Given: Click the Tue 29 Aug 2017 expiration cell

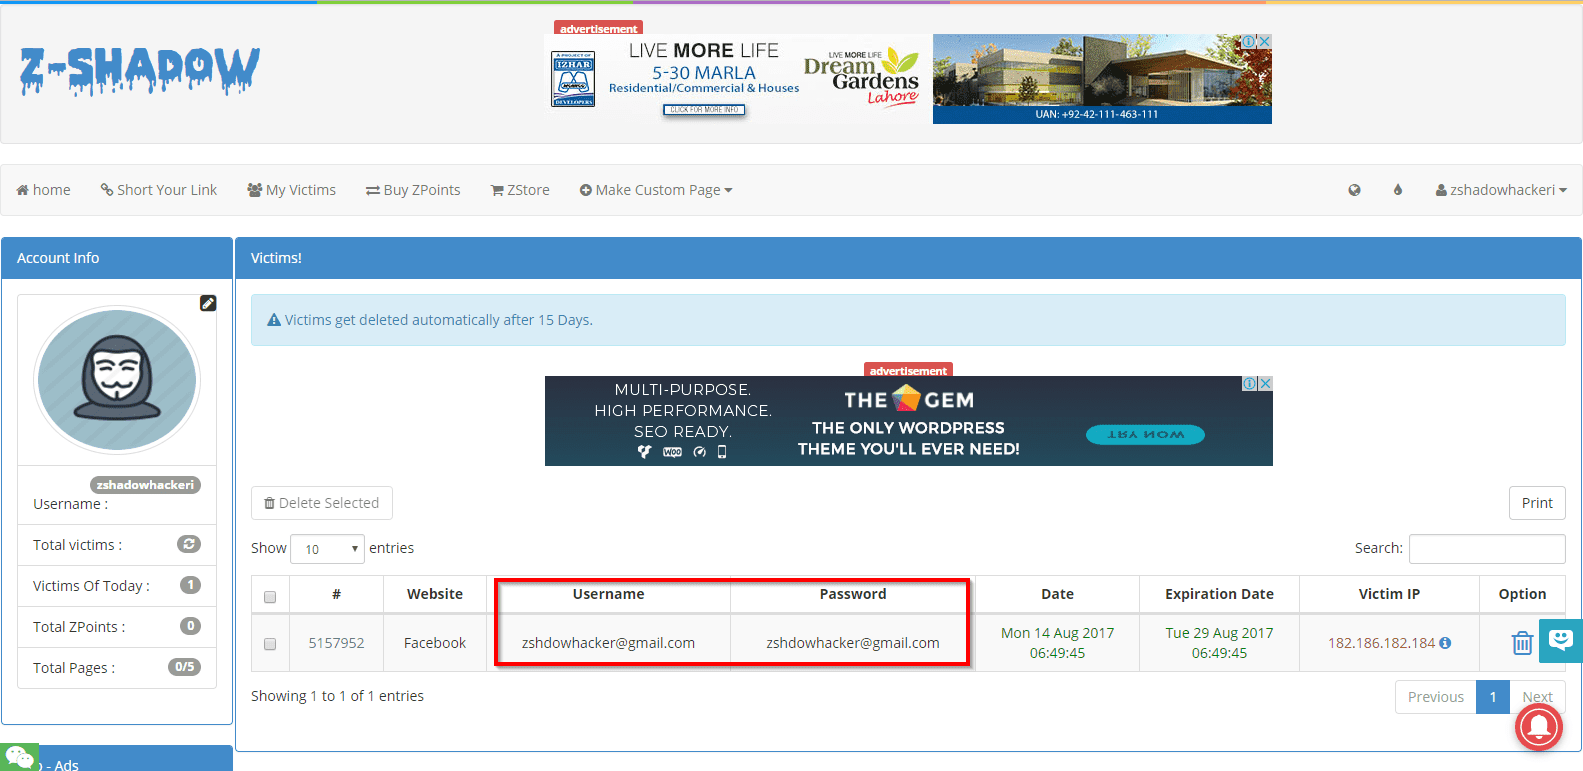Looking at the screenshot, I should [x=1219, y=643].
